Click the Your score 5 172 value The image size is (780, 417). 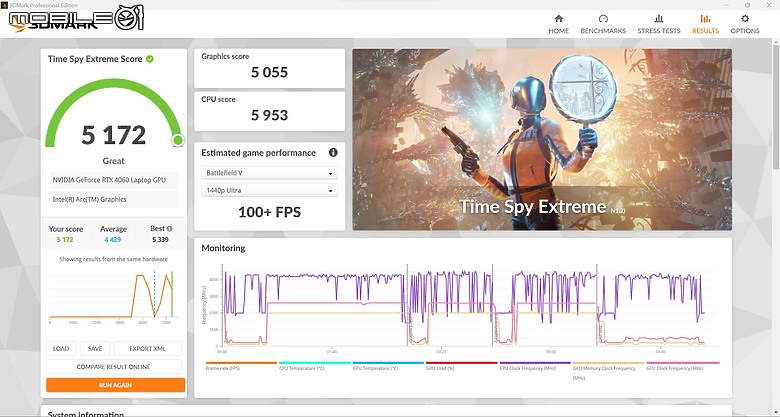click(x=65, y=239)
